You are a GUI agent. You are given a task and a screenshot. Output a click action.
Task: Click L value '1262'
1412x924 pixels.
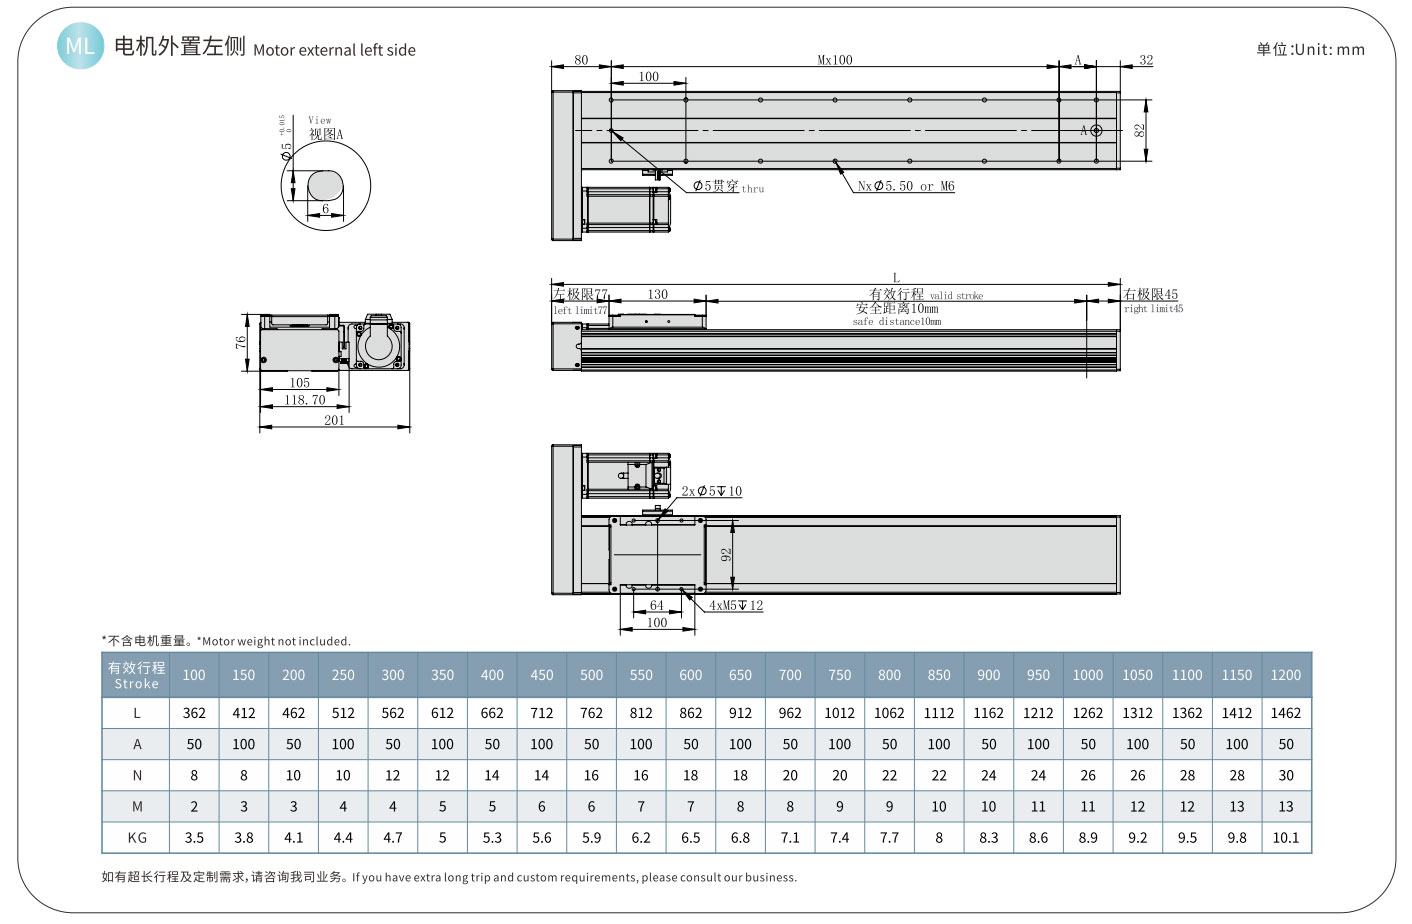click(x=1088, y=713)
